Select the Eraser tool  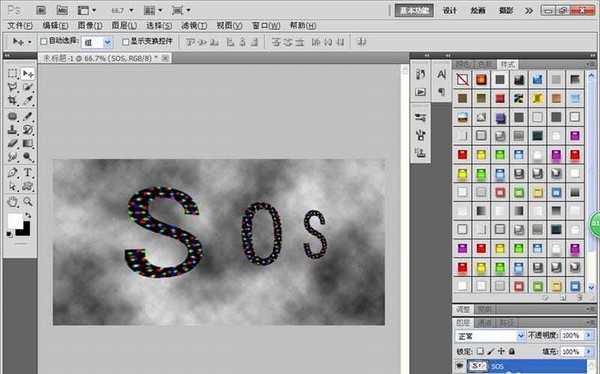(x=13, y=144)
